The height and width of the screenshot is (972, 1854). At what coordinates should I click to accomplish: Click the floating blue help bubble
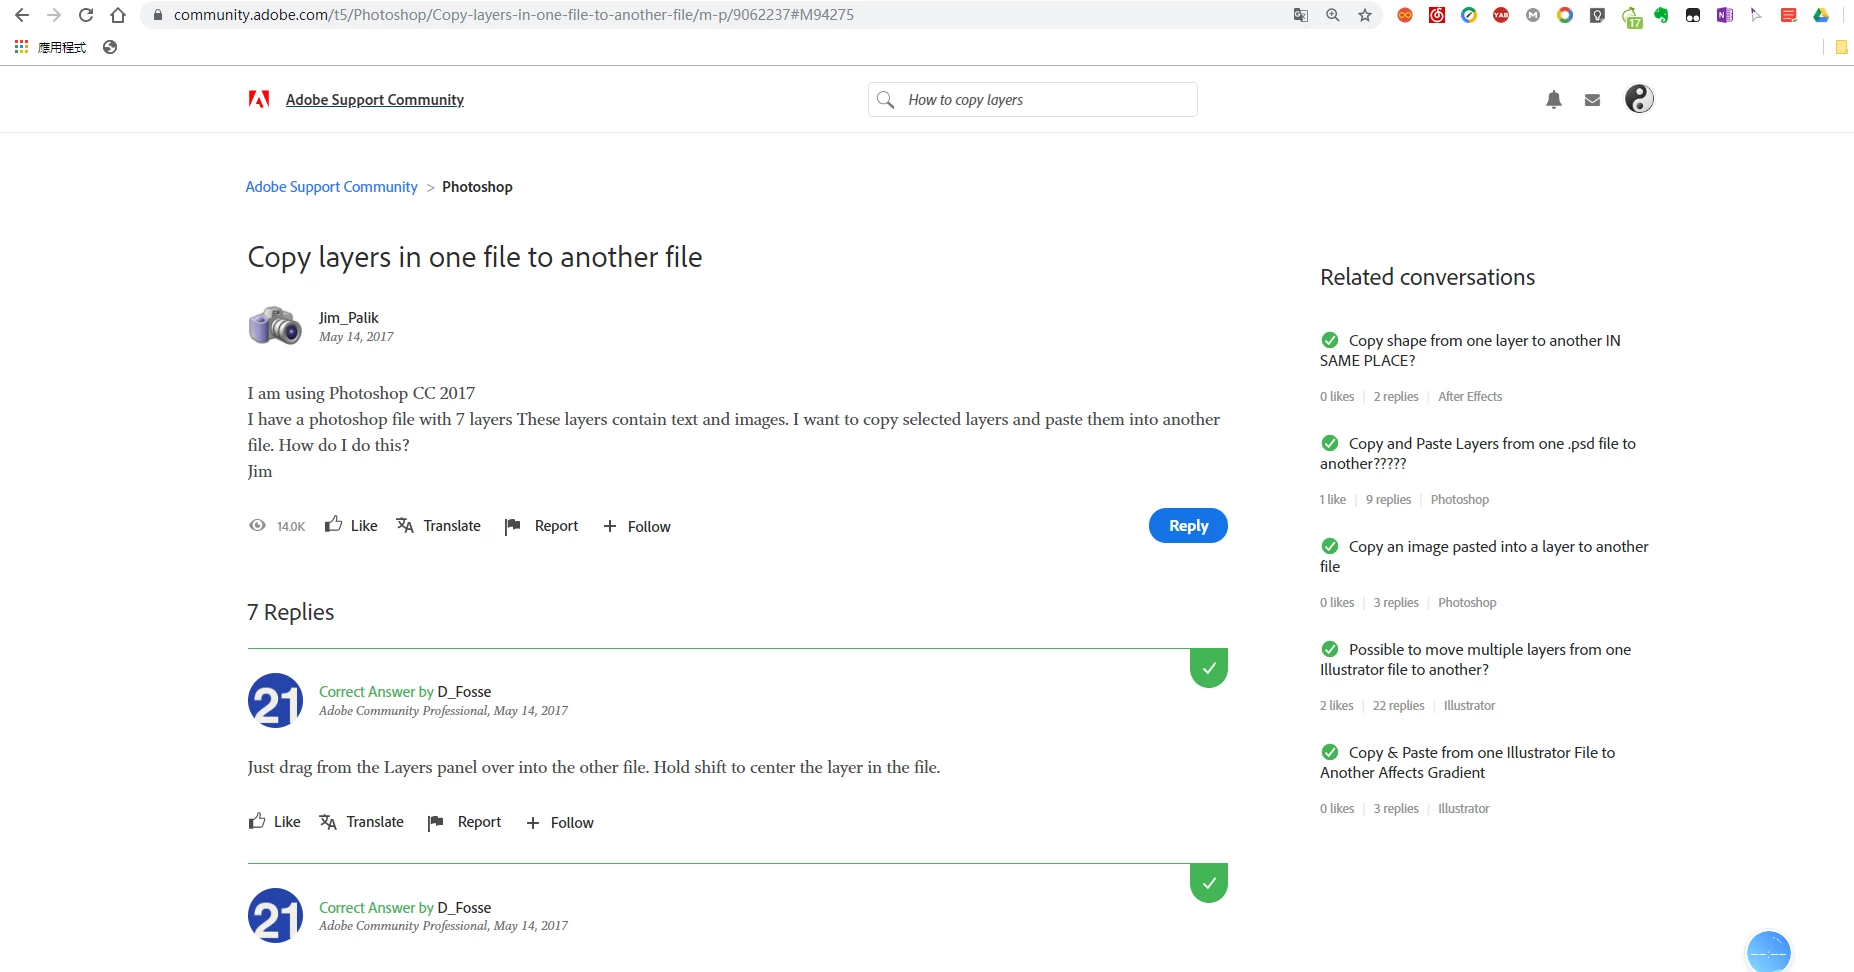click(x=1769, y=952)
